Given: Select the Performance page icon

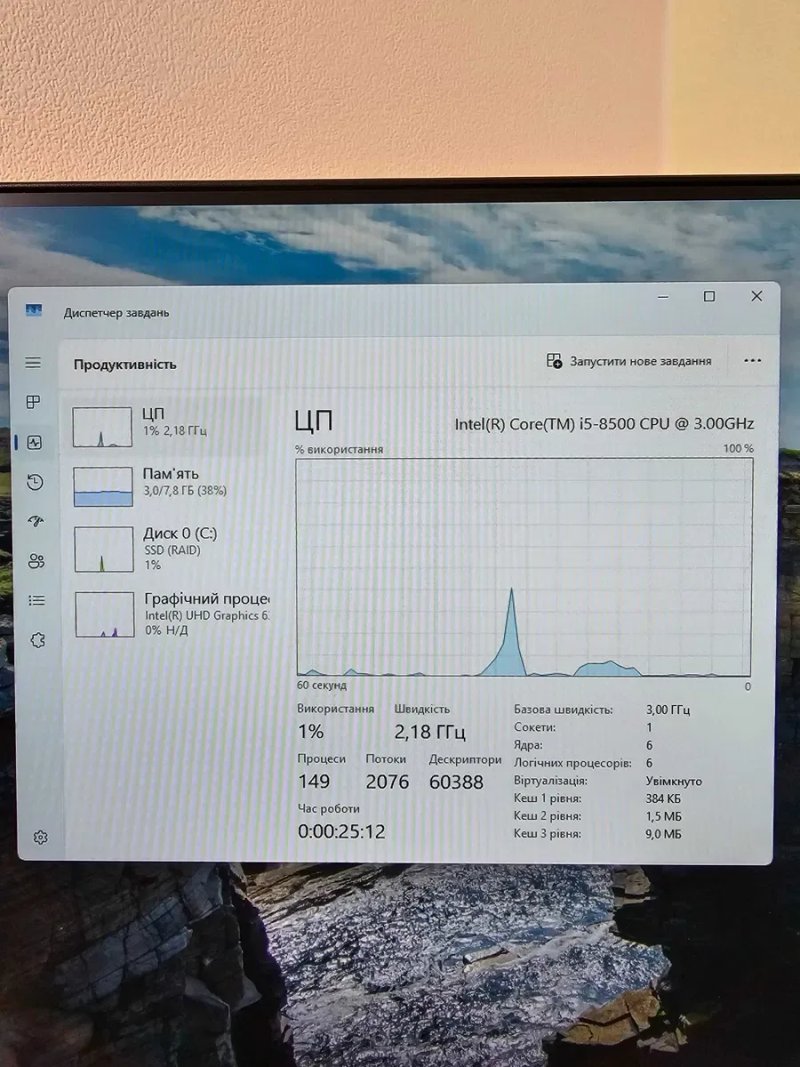Looking at the screenshot, I should point(35,442).
